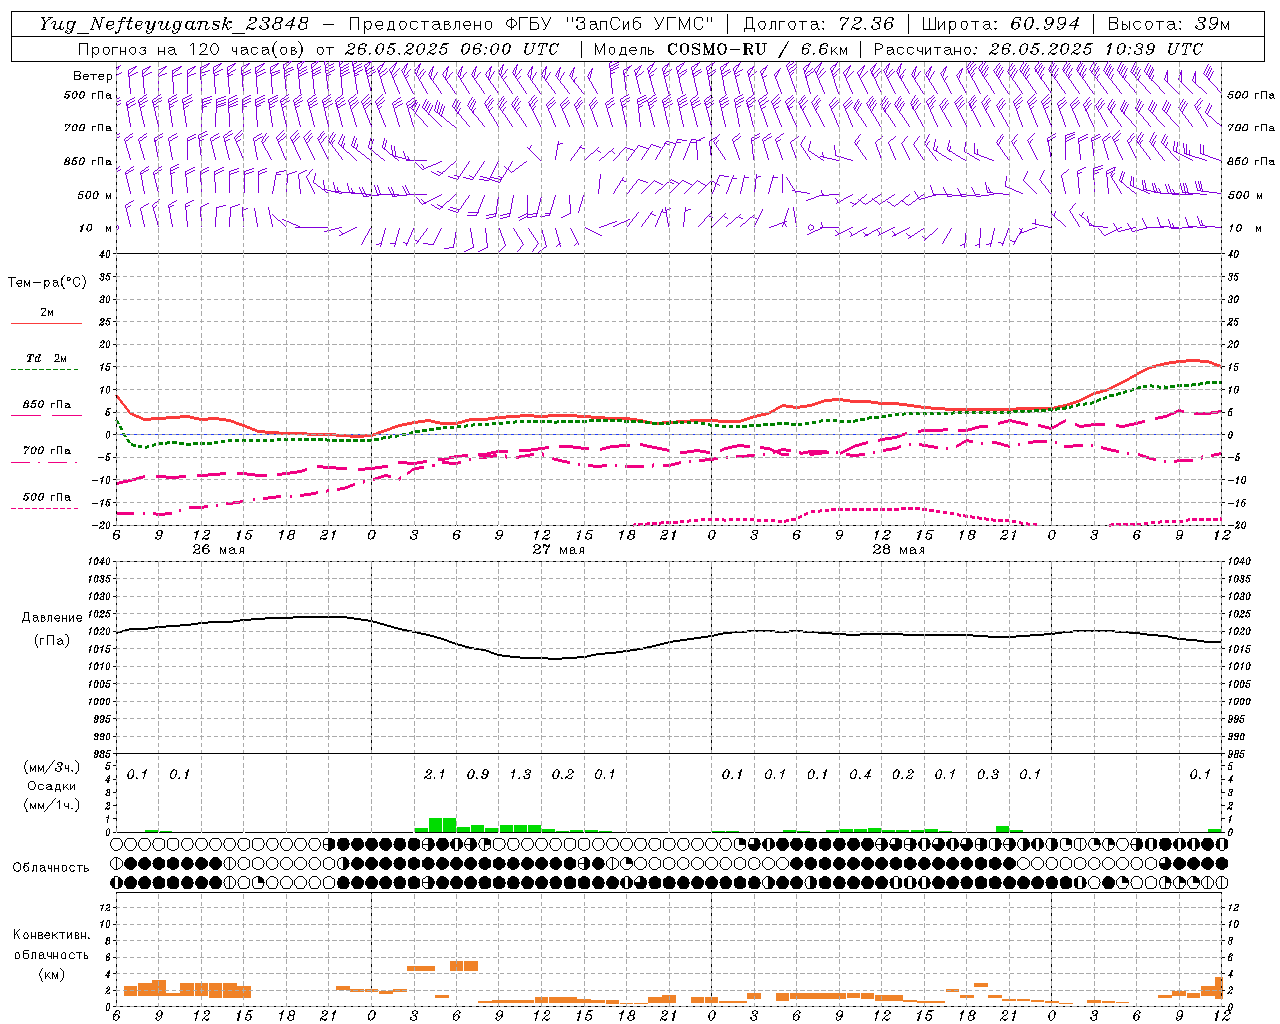Image resolution: width=1280 pixels, height=1024 pixels.
Task: Click the '(км)' unit label under convective cloudiness
Action: (51, 974)
